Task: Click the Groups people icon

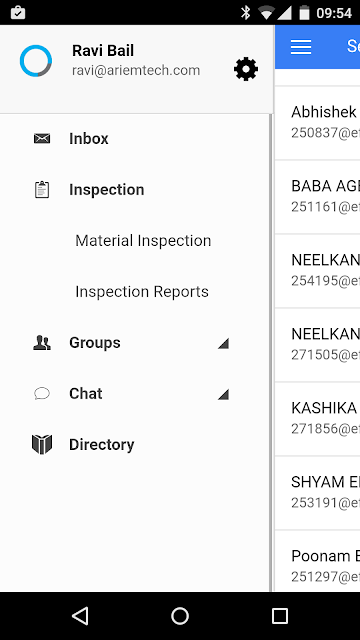Action: coord(42,343)
